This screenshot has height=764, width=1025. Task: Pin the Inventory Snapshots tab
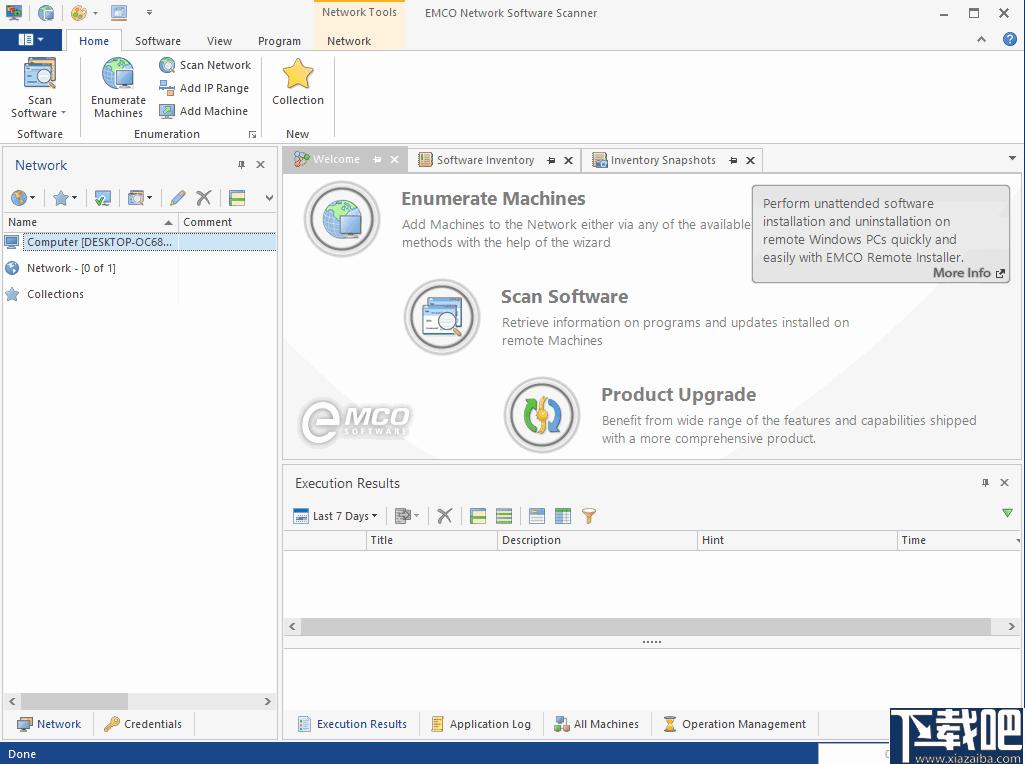(733, 160)
